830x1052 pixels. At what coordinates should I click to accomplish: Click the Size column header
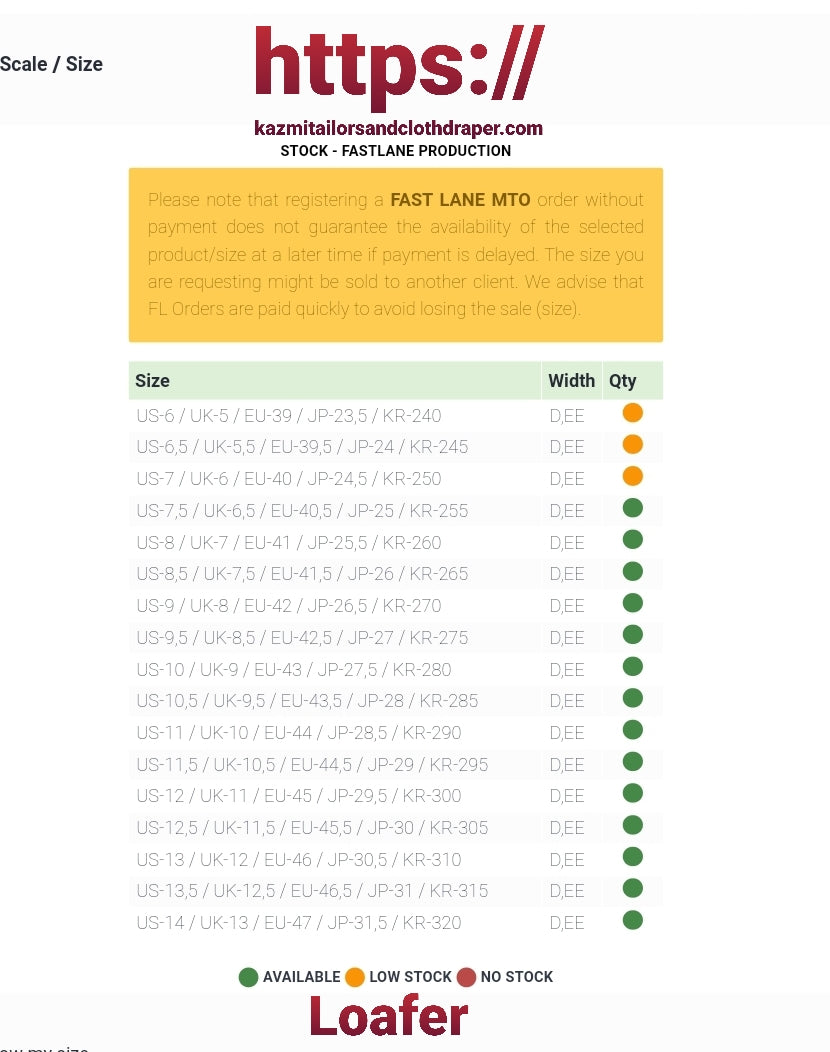point(153,381)
